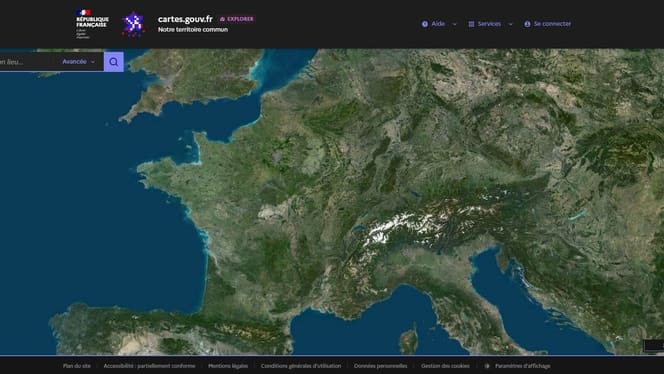
Task: Open Accessibilité : partiellement conforme link
Action: (x=149, y=366)
